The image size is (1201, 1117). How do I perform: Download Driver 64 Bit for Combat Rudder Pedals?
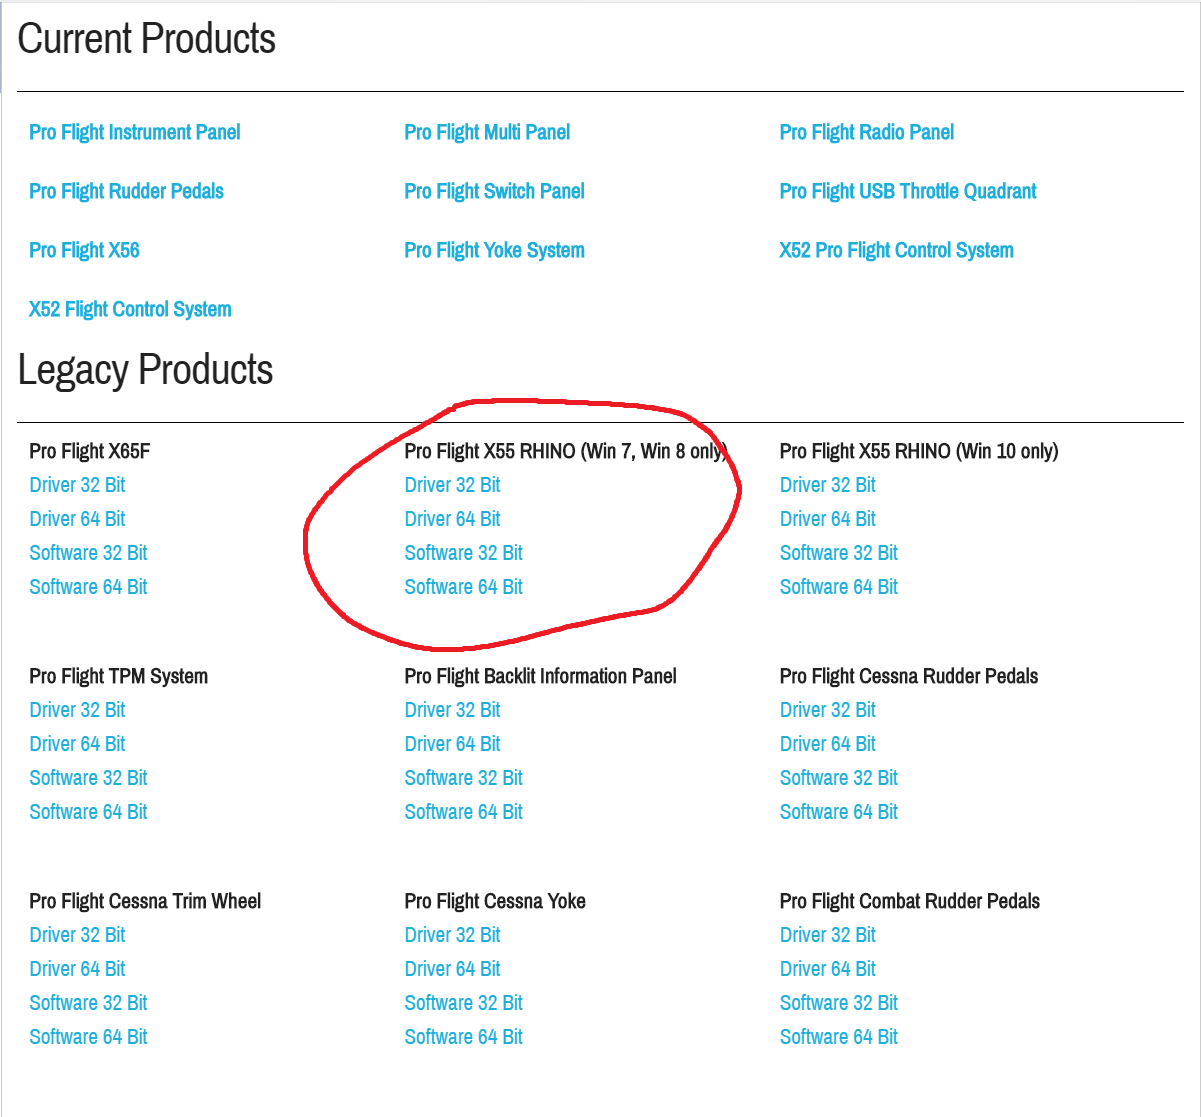click(827, 969)
